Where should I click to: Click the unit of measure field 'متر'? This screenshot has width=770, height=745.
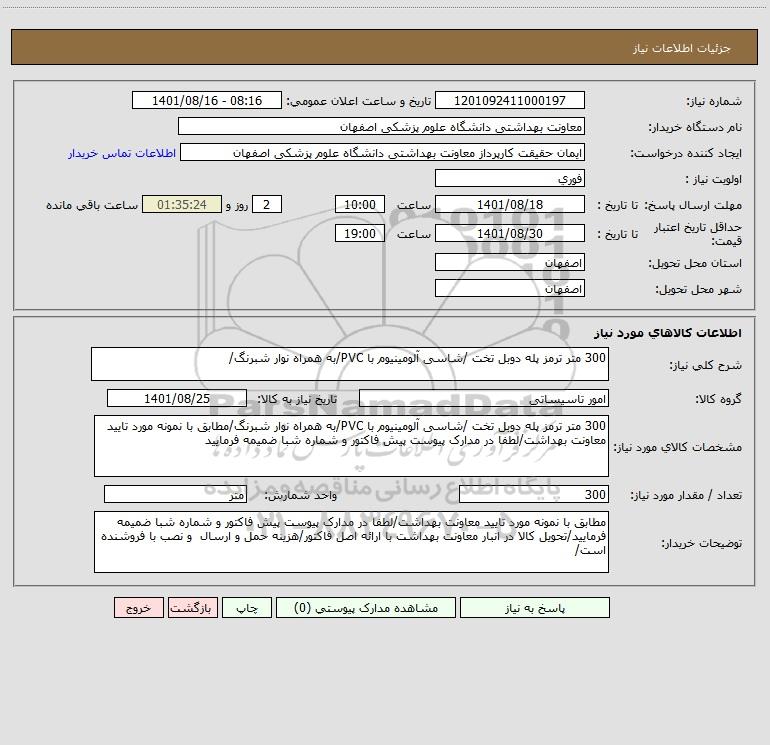[x=175, y=495]
